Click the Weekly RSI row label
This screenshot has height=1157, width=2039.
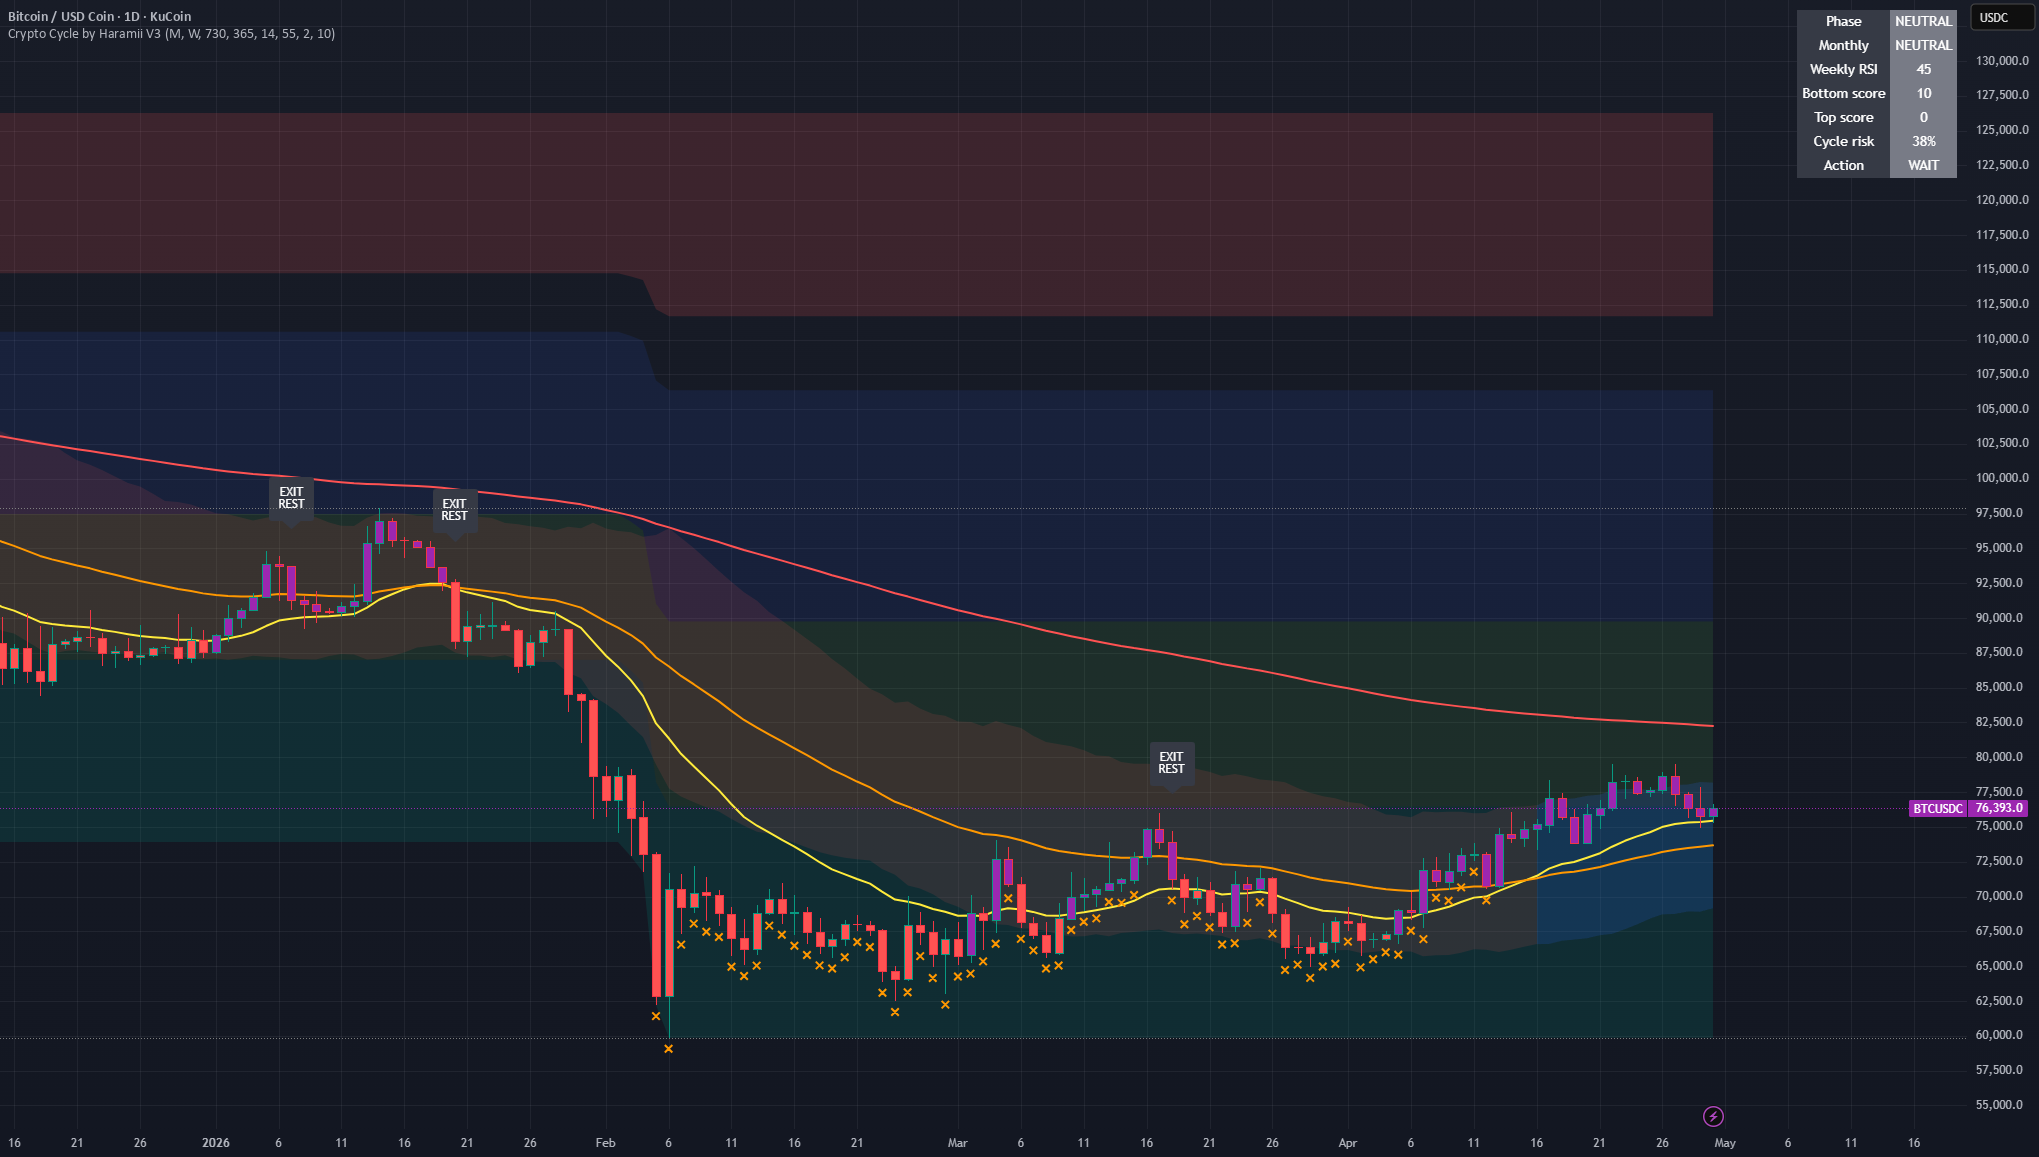click(1843, 69)
